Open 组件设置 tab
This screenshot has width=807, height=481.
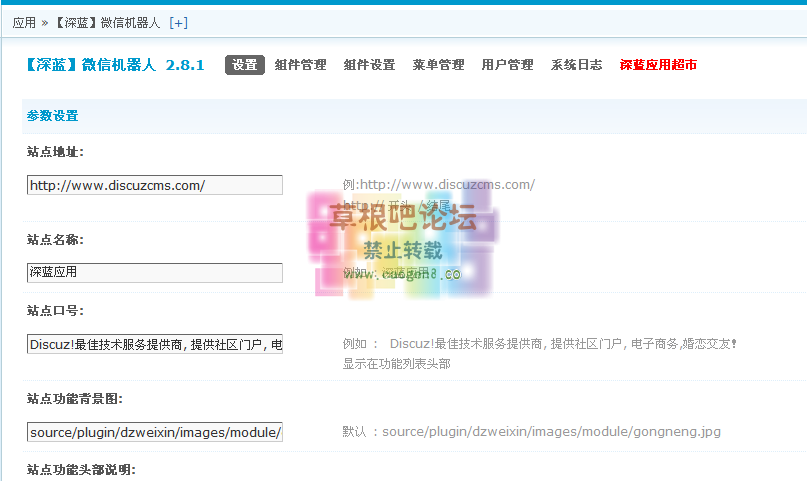click(x=370, y=65)
